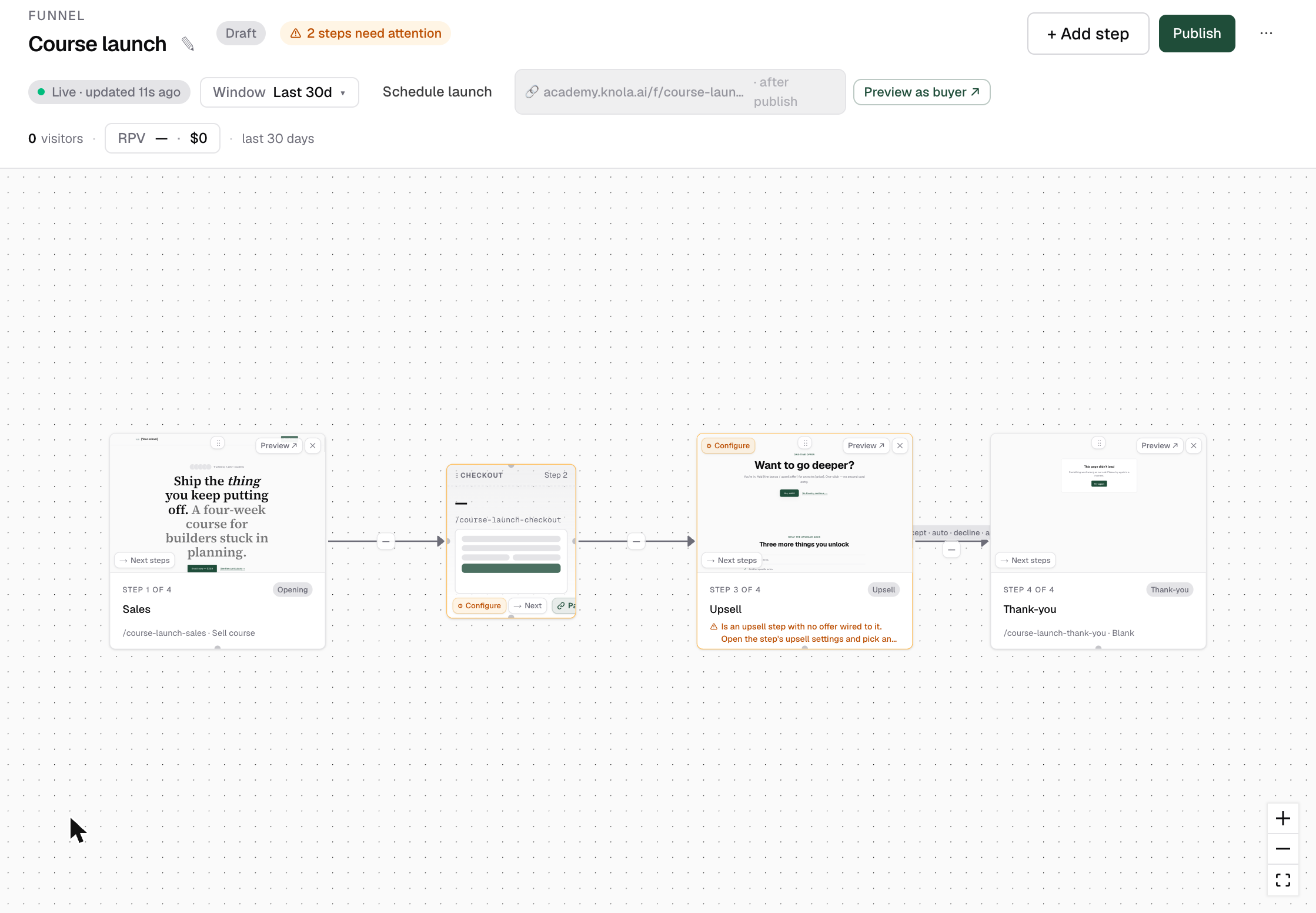The width and height of the screenshot is (1316, 913).
Task: Zoom in the canvas with the plus icon
Action: pos(1283,818)
